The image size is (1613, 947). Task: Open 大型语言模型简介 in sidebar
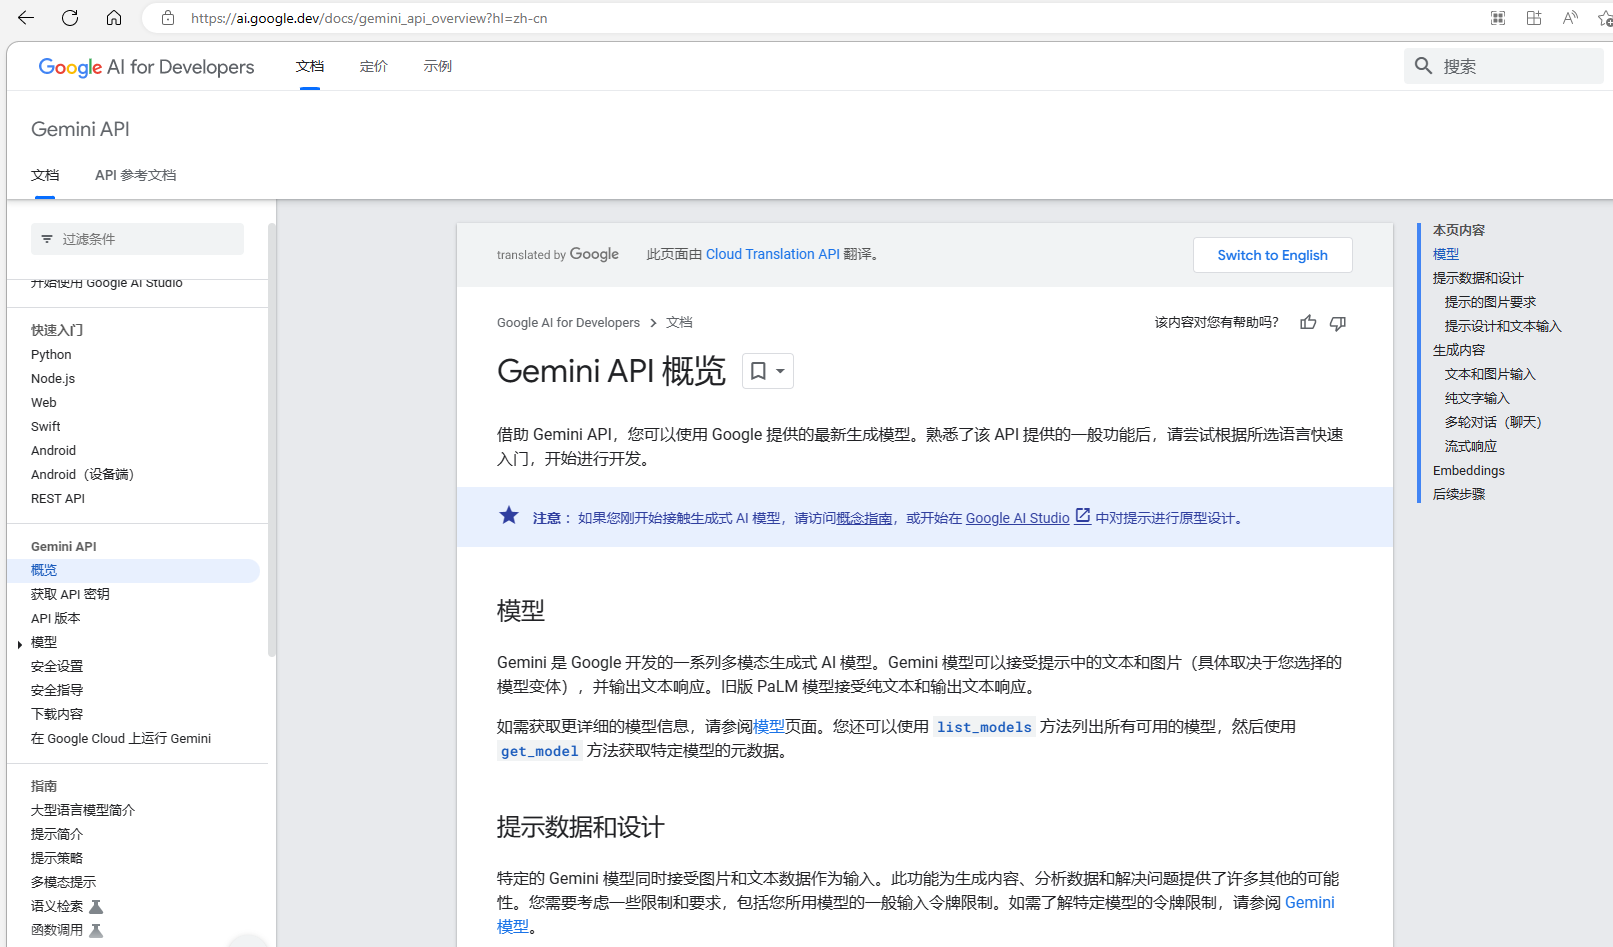point(83,810)
